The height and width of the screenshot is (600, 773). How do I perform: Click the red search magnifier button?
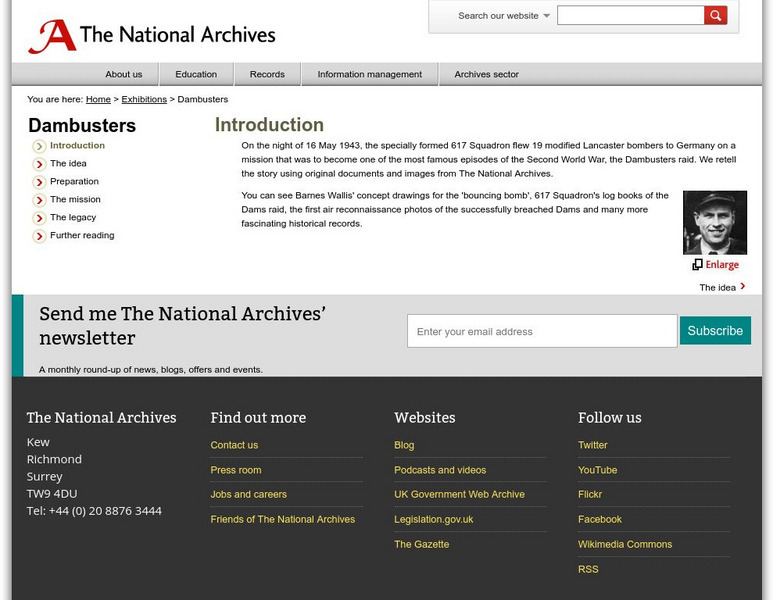715,15
